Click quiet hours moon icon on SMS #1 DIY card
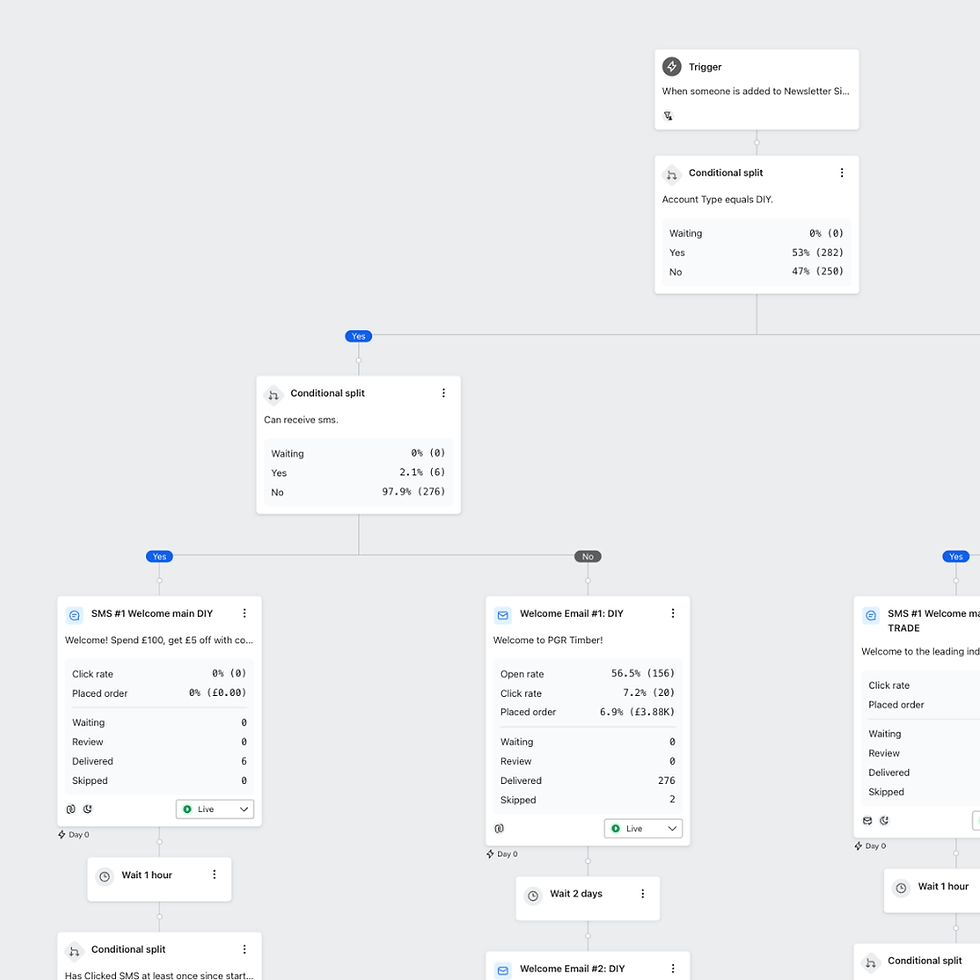Image resolution: width=980 pixels, height=980 pixels. coord(88,809)
